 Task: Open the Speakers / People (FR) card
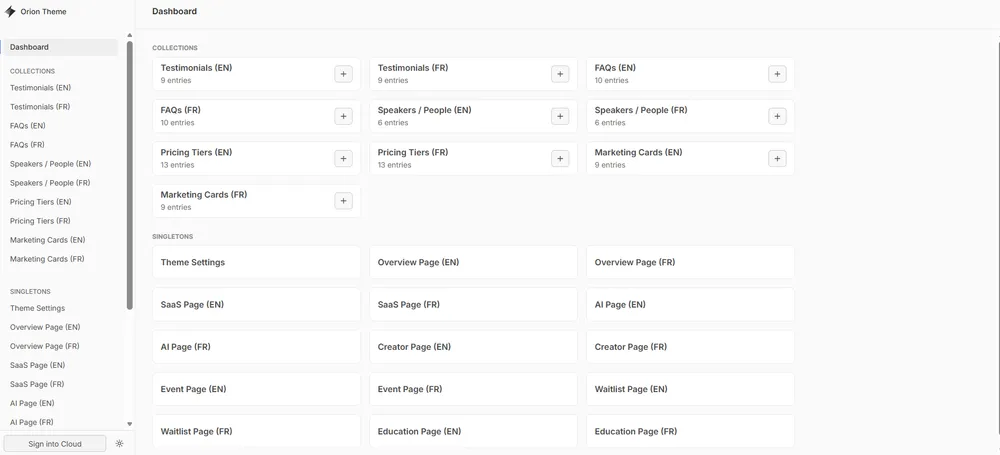[690, 116]
